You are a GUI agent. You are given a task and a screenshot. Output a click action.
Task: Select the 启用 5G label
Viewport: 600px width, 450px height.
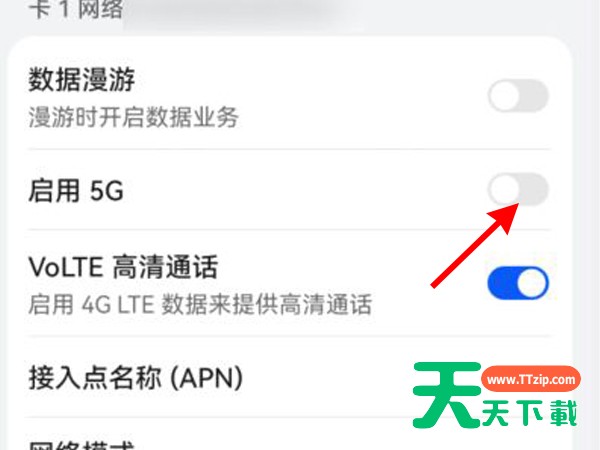(x=76, y=191)
